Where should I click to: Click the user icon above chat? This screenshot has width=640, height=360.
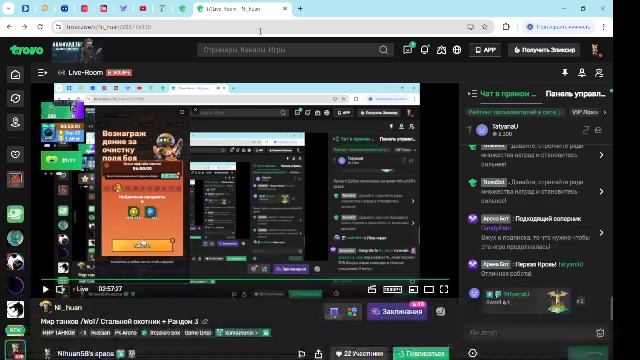point(582,73)
